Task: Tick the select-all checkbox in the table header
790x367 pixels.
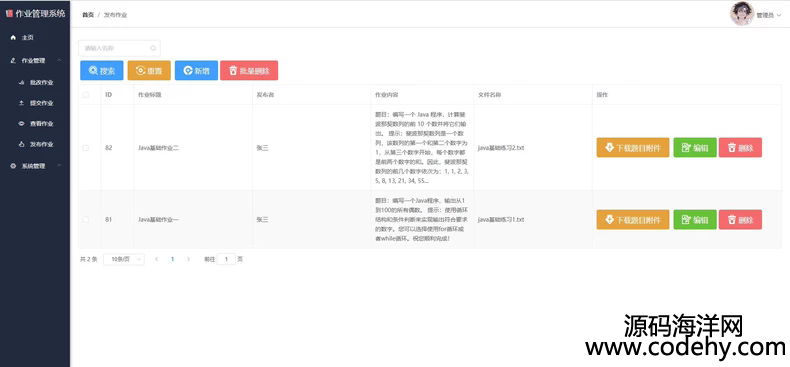Action: [x=86, y=95]
